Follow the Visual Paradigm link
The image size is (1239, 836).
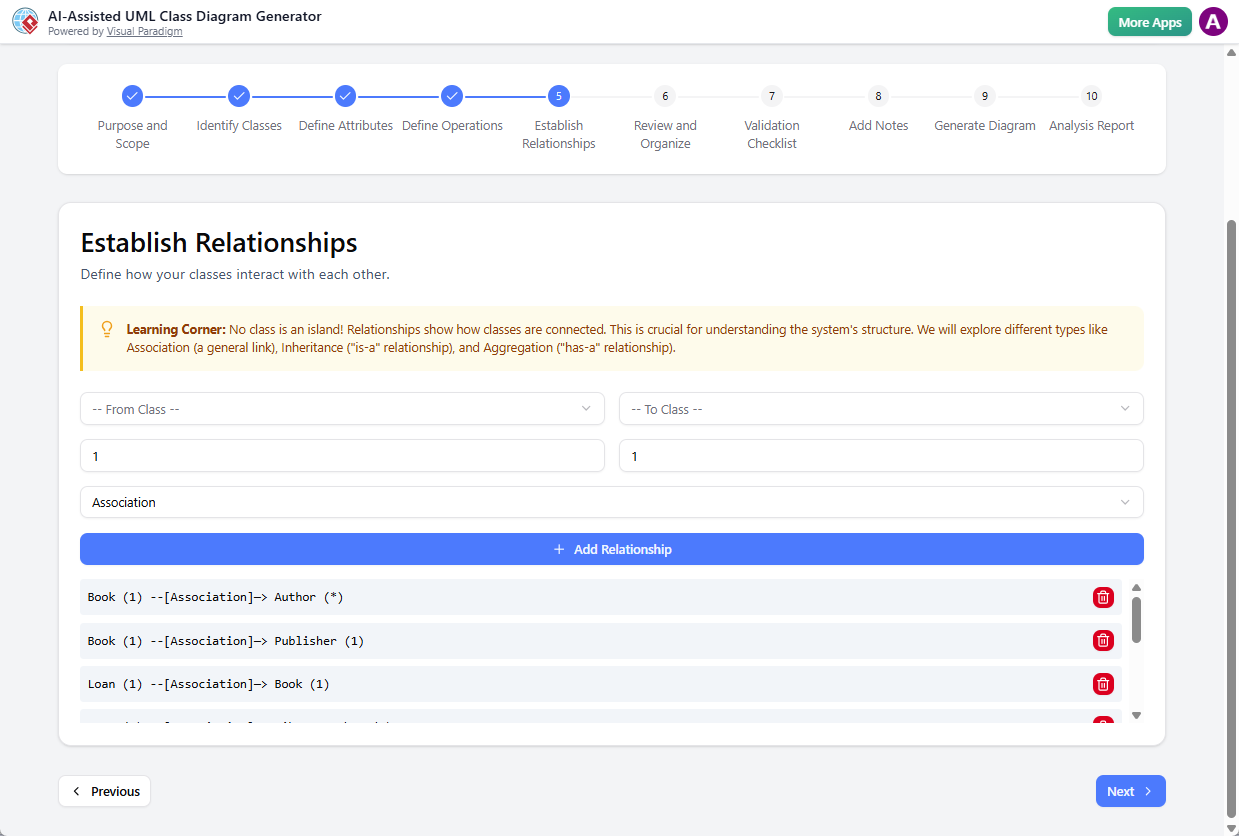144,32
